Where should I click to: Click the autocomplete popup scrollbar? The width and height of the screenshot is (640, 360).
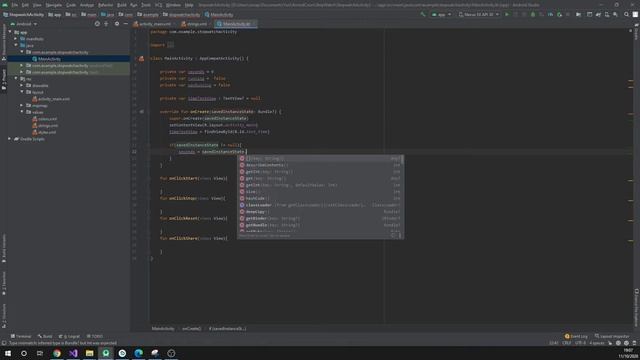pyautogui.click(x=402, y=160)
